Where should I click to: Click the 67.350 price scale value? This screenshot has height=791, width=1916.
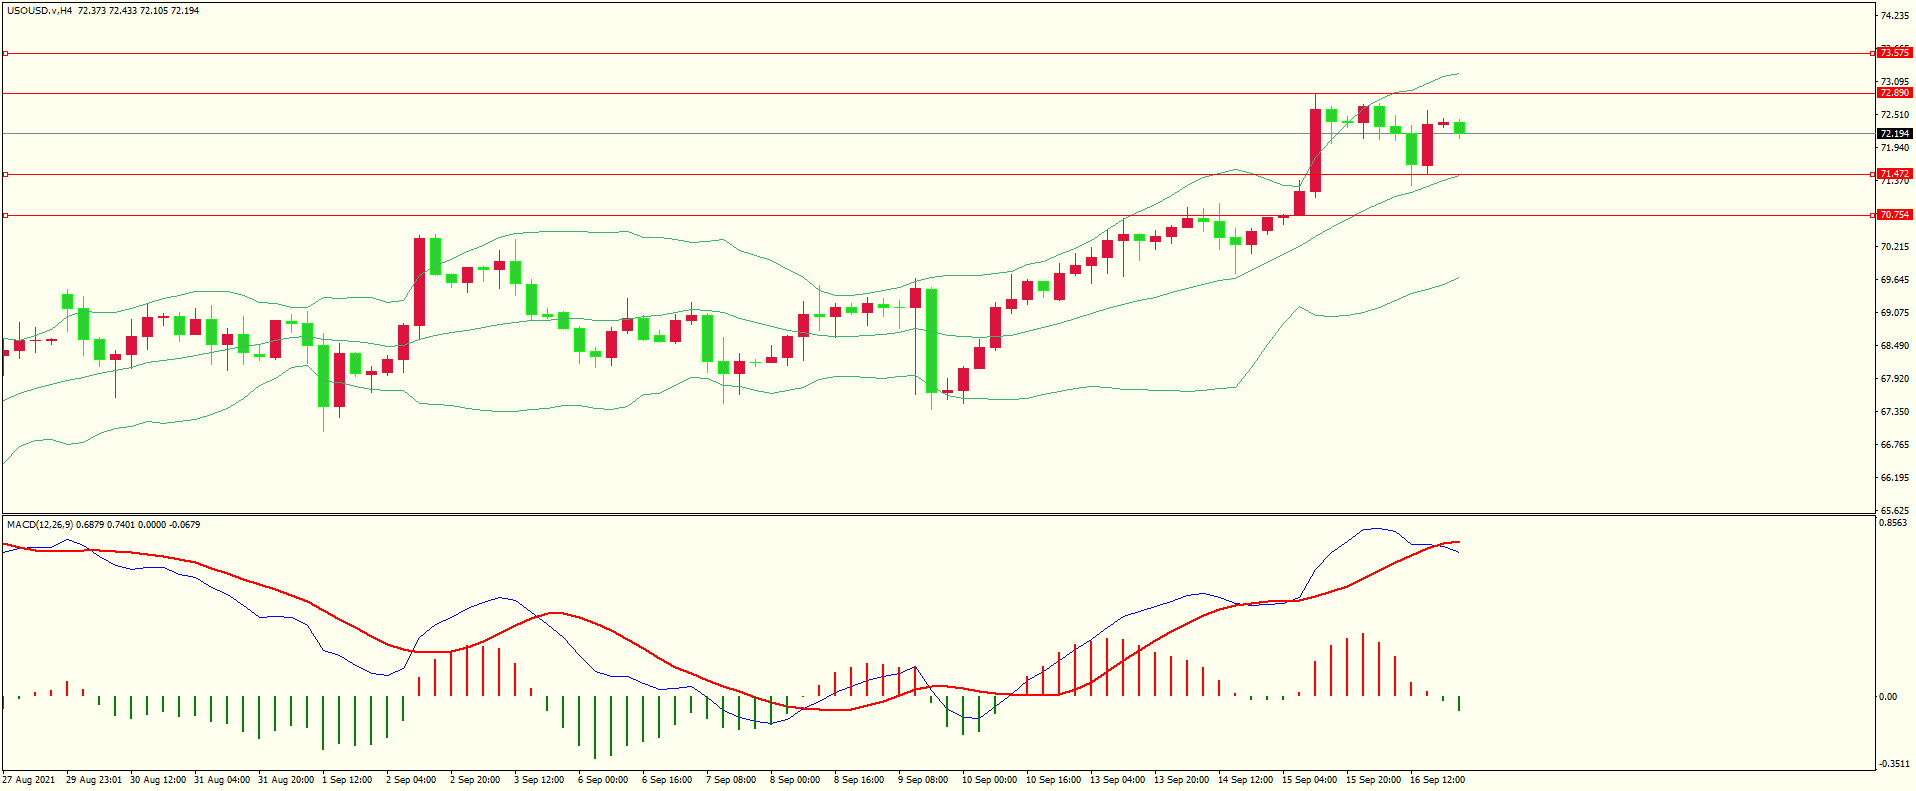pos(1895,412)
